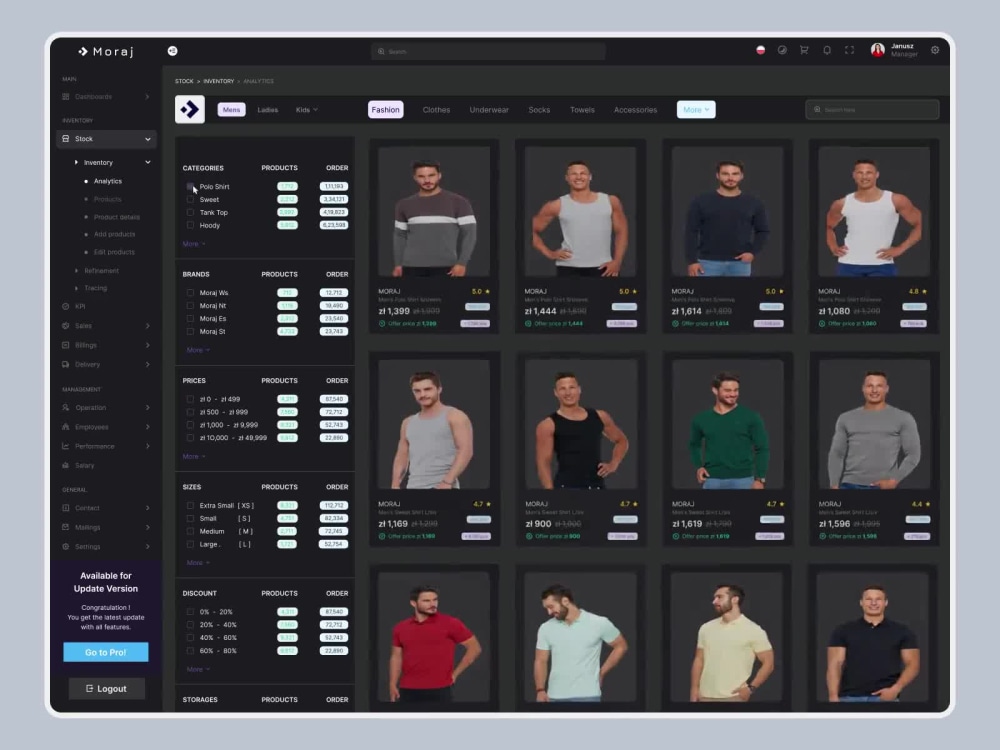Screen dimensions: 1000x750
Task: Collapse the Stock sidebar section
Action: pos(148,139)
